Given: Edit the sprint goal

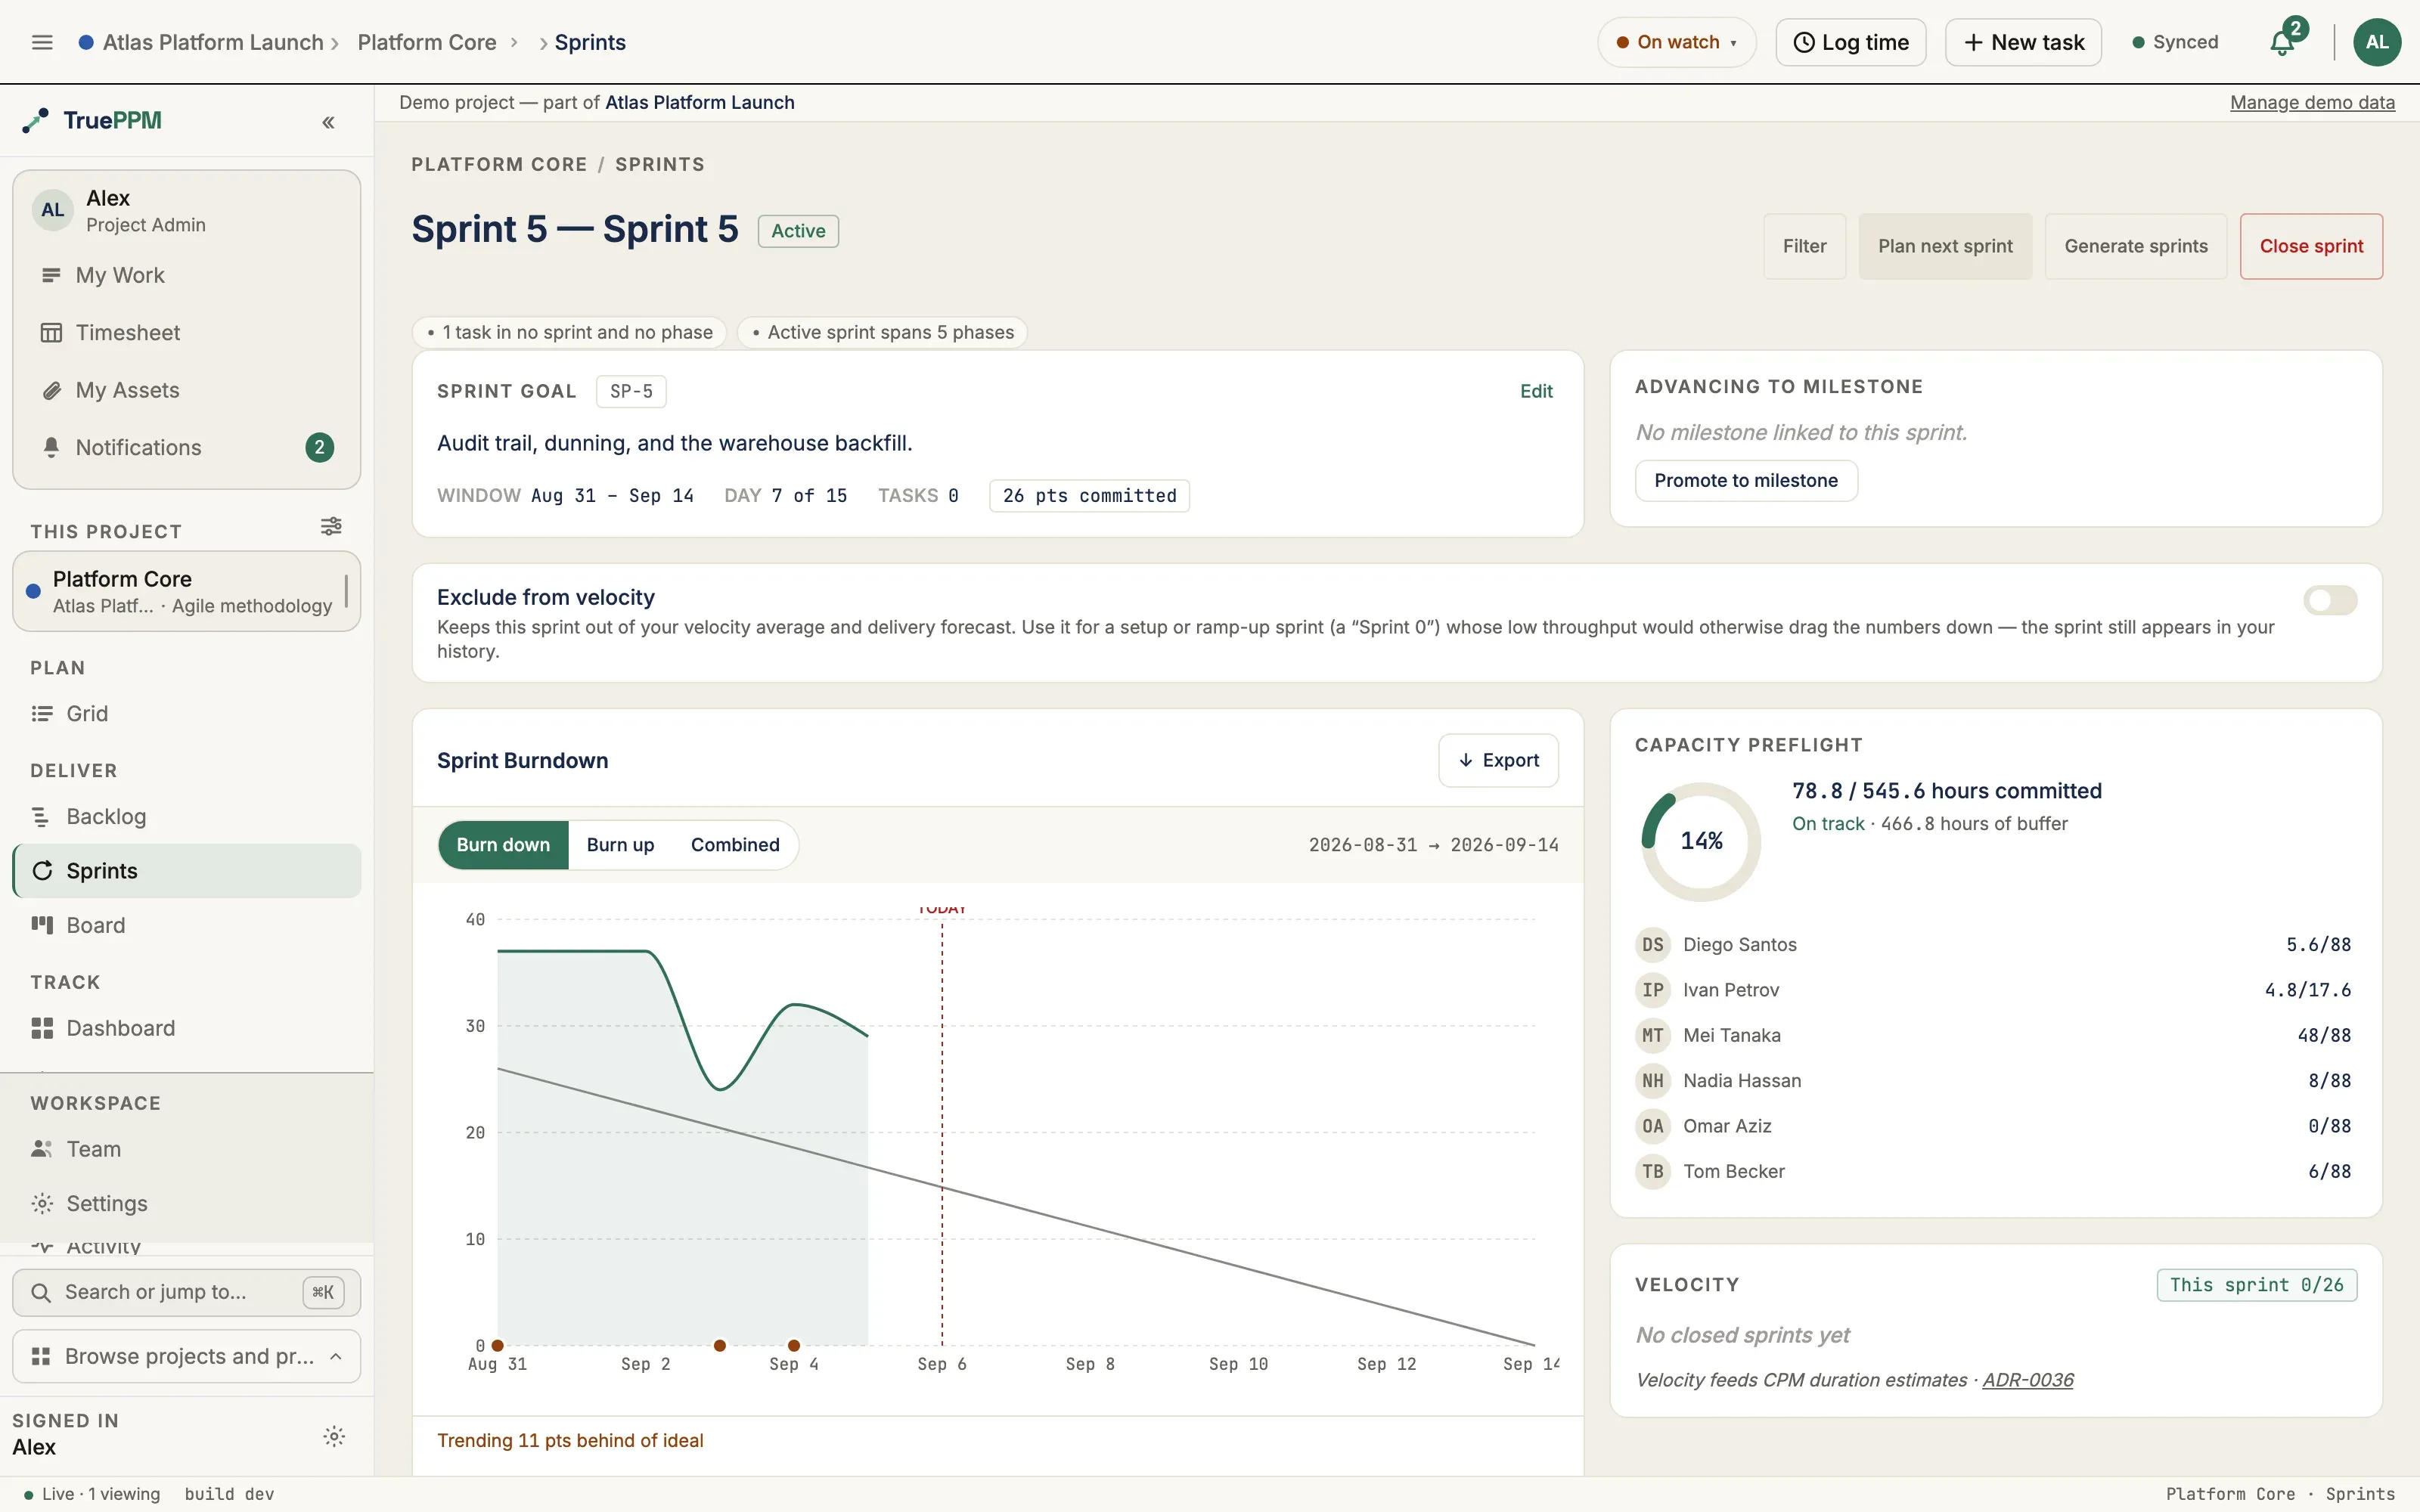Looking at the screenshot, I should click(1536, 391).
